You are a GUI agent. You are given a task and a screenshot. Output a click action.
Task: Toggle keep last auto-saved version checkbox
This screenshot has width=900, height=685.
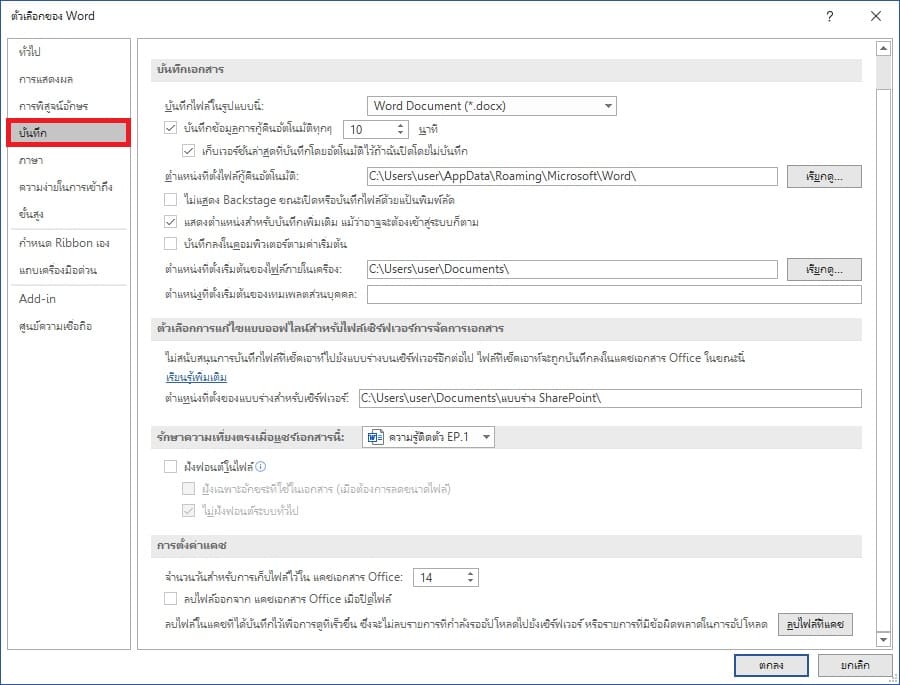(188, 151)
